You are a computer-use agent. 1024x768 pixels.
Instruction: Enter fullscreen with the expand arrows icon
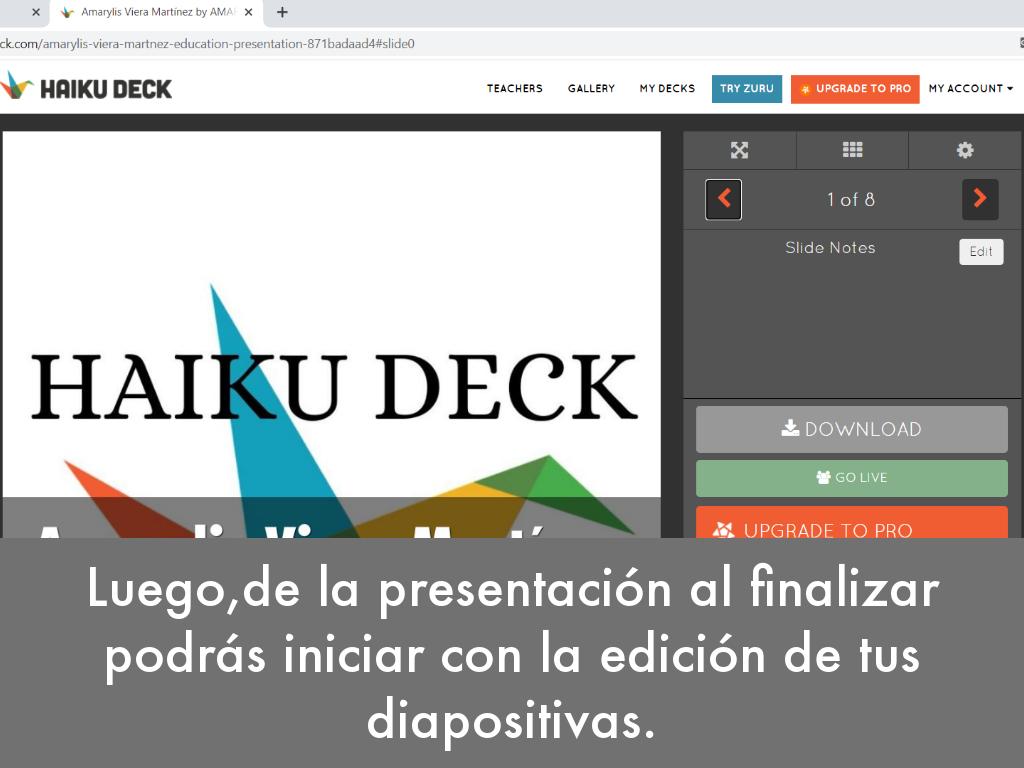click(739, 150)
